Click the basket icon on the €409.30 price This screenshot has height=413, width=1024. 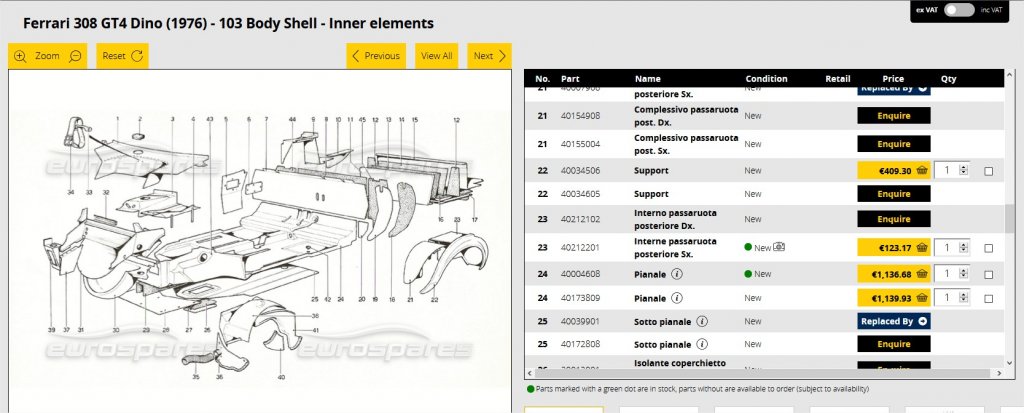point(921,170)
